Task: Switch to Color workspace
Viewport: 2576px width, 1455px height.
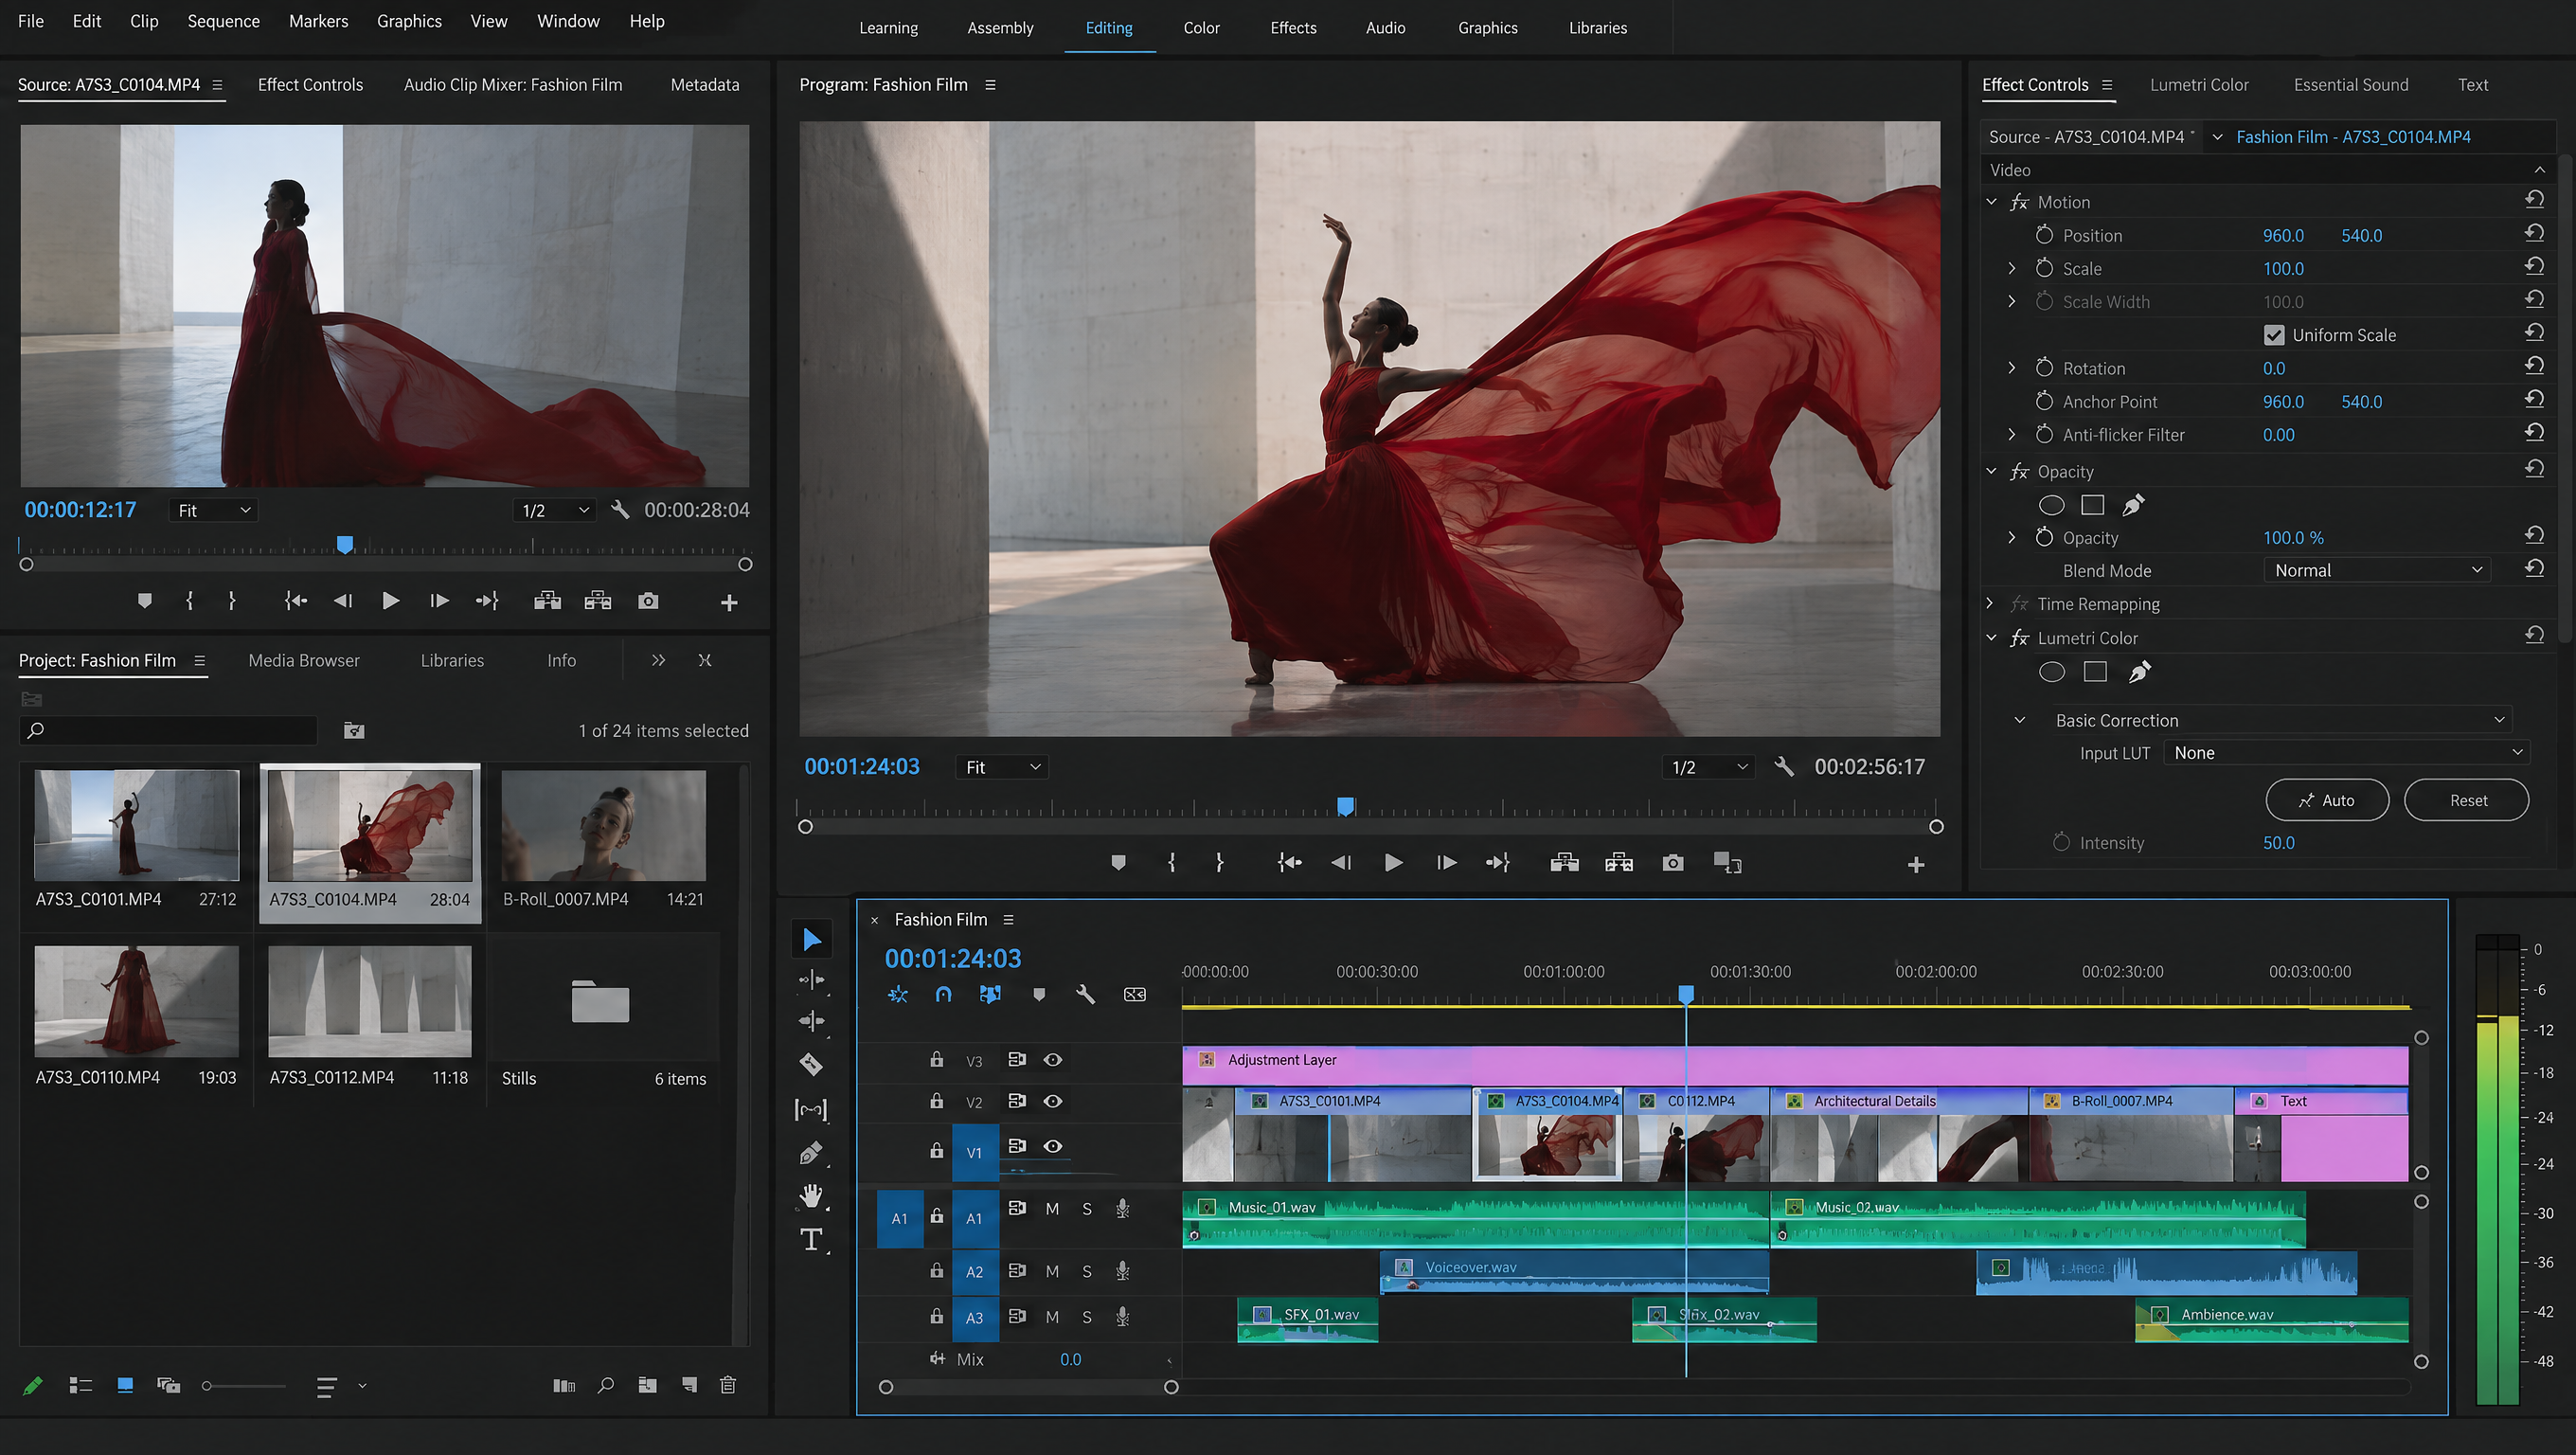Action: tap(1201, 28)
